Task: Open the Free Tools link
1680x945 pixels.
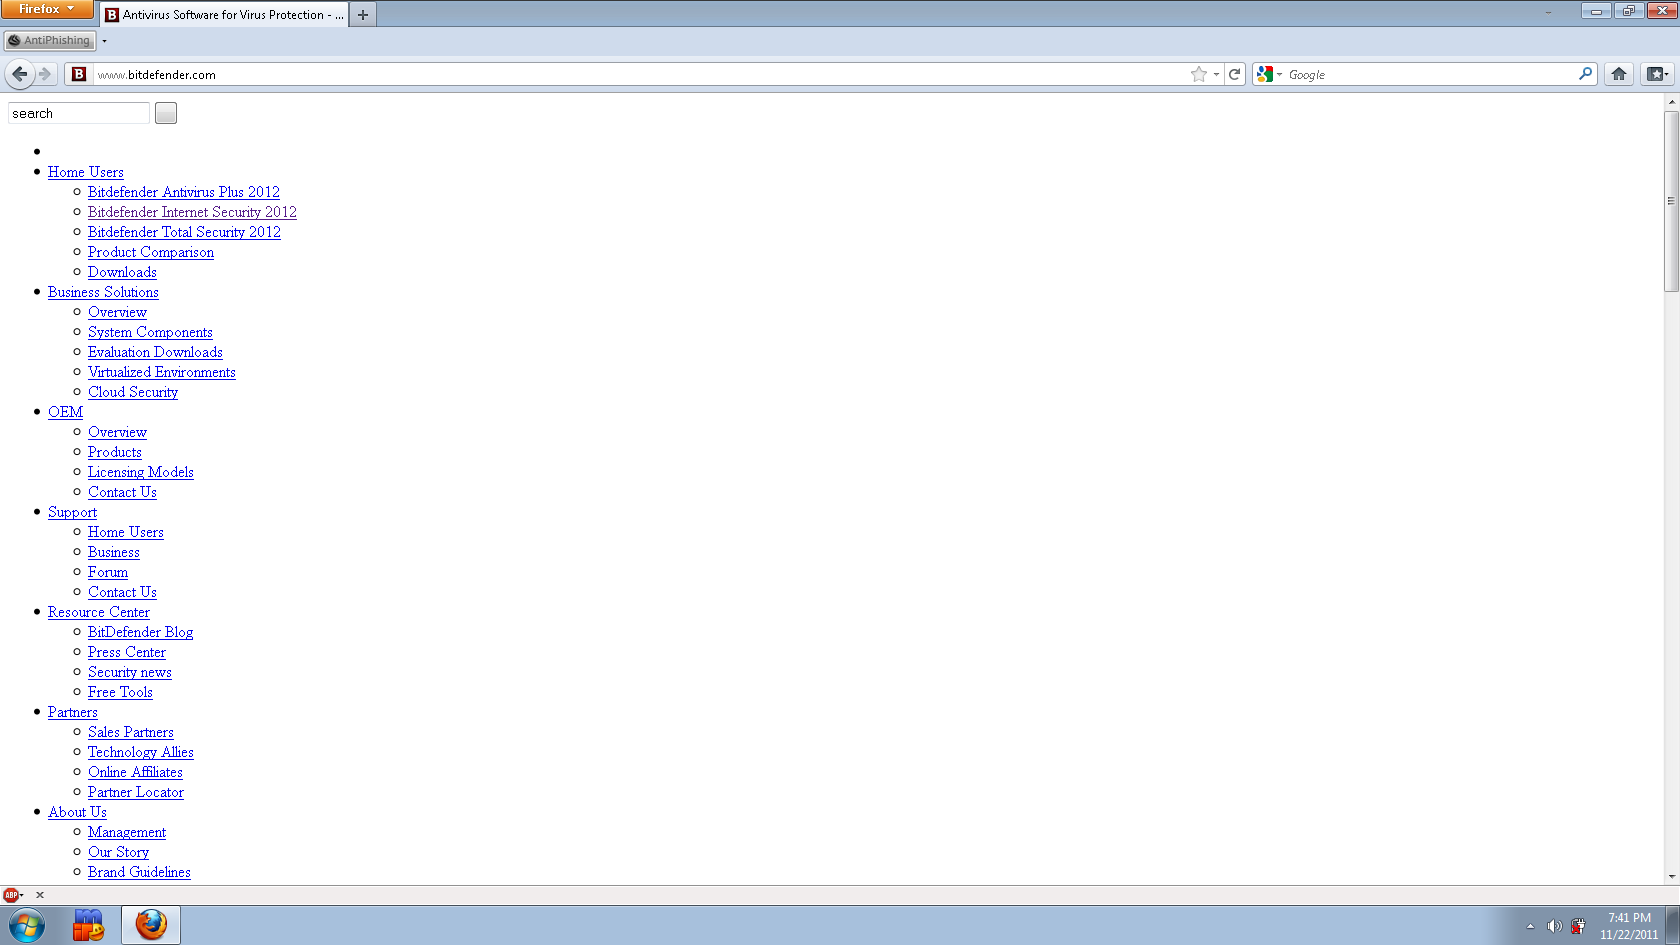Action: (x=120, y=692)
